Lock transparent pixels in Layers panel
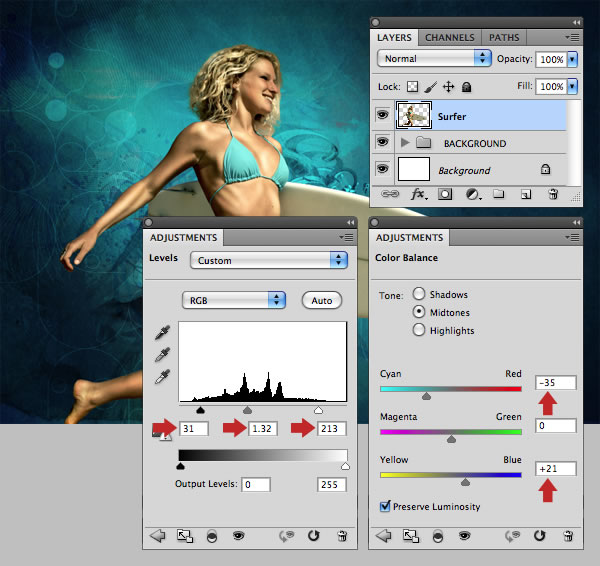The width and height of the screenshot is (600, 566). pos(412,86)
